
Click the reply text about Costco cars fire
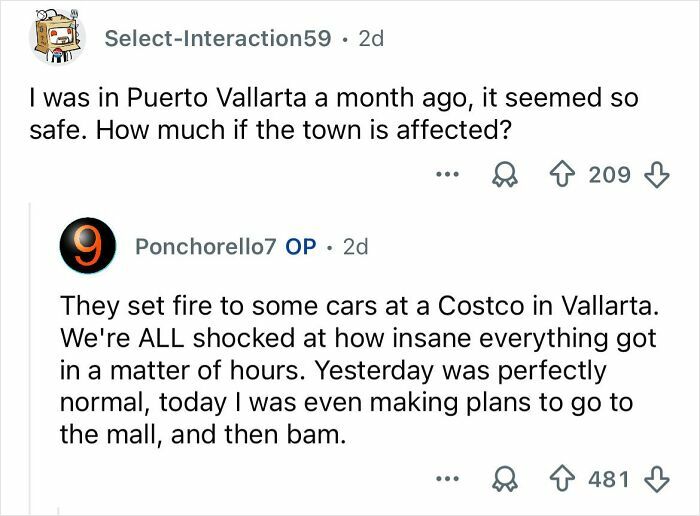coord(350,370)
